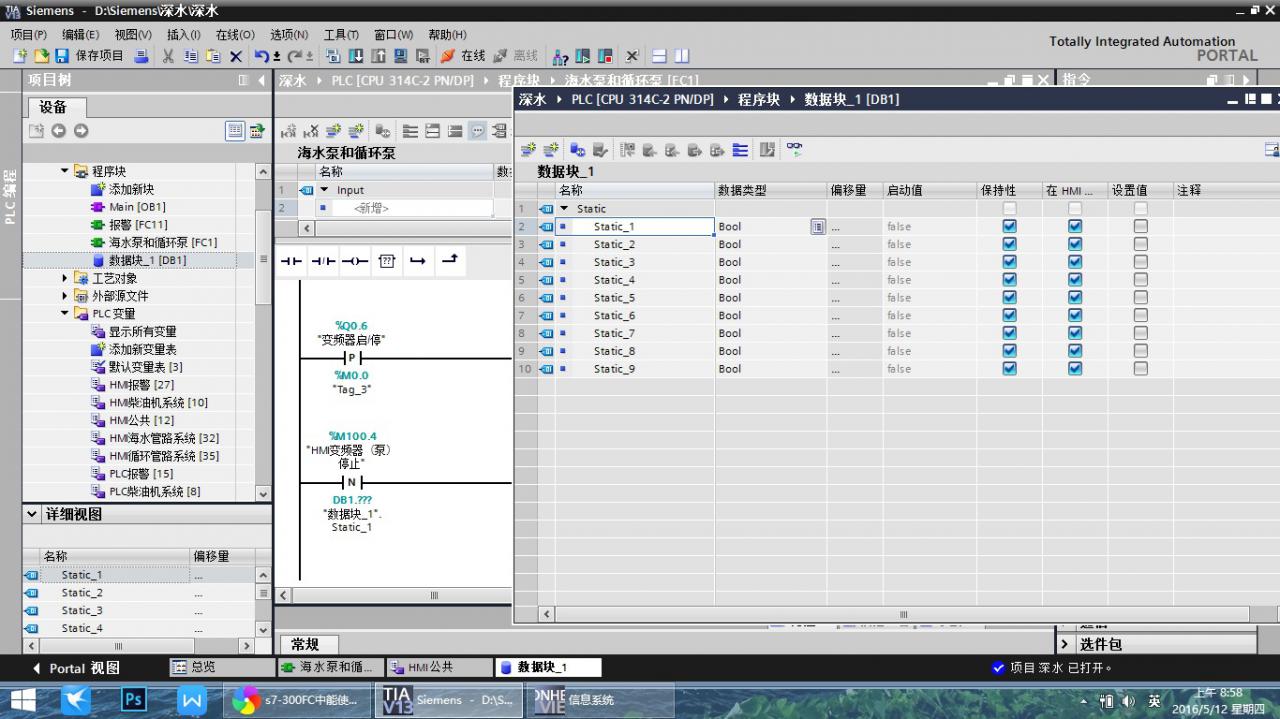Click the undo arrow icon
Viewport: 1280px width, 719px height.
[261, 56]
